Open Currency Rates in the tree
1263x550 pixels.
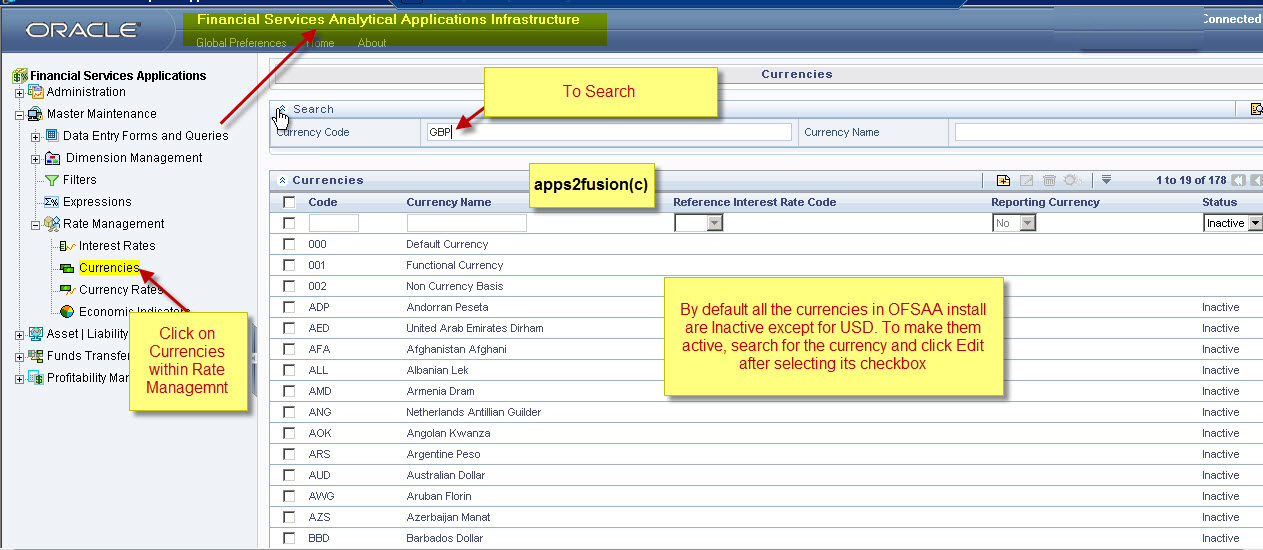click(x=121, y=290)
